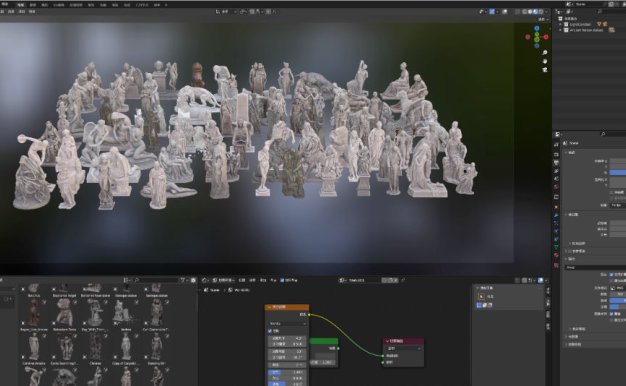Click the node editor pin icon
Screen dimensions: 626x386
tap(403, 280)
